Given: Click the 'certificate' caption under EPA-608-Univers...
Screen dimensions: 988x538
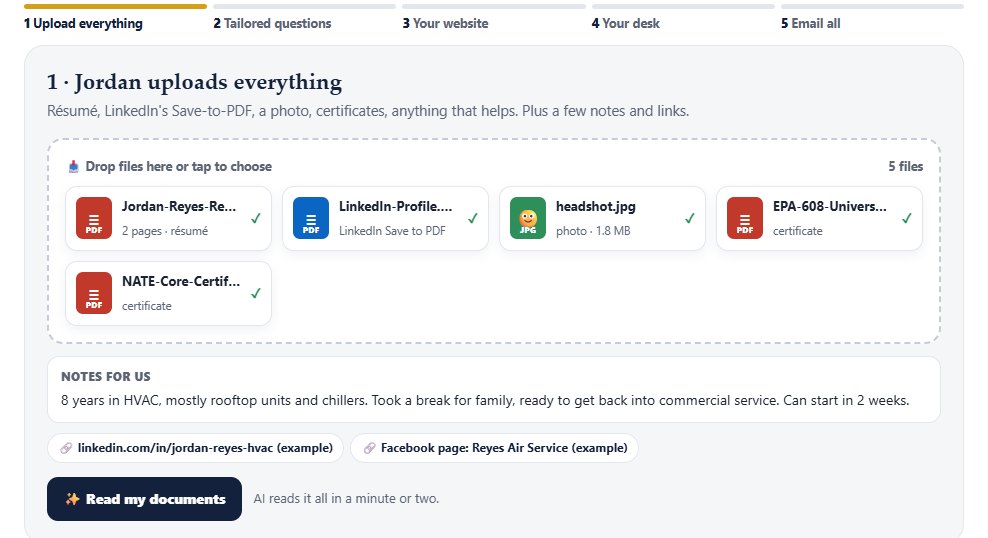Looking at the screenshot, I should coord(798,231).
